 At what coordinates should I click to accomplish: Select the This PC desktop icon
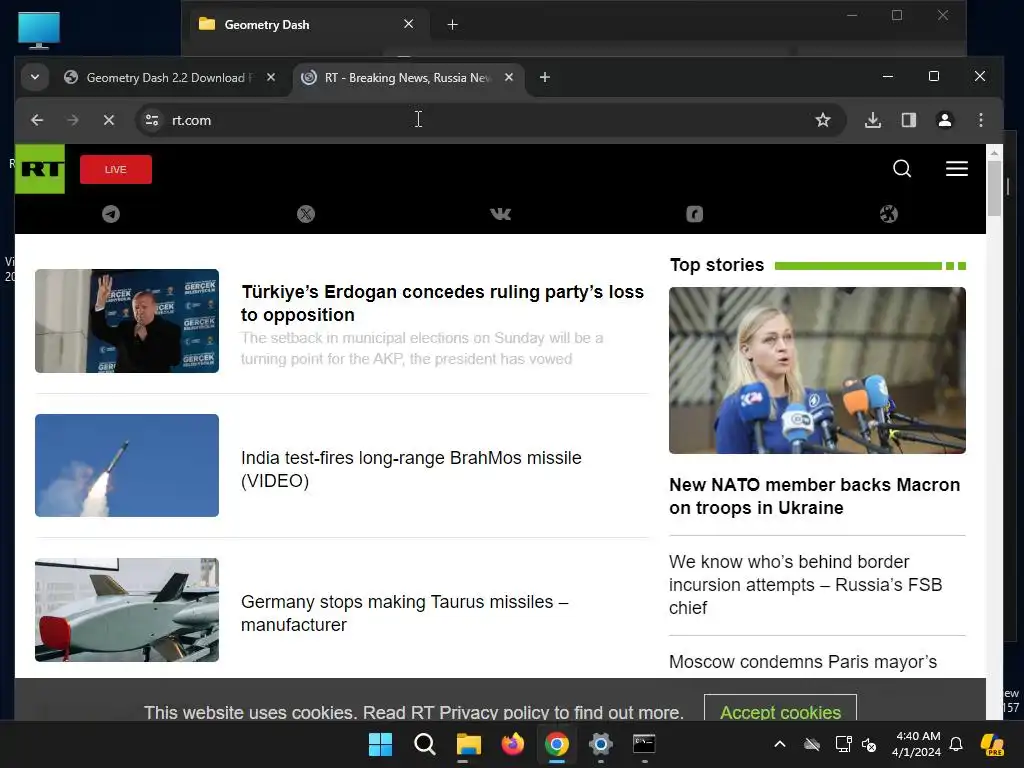point(39,30)
